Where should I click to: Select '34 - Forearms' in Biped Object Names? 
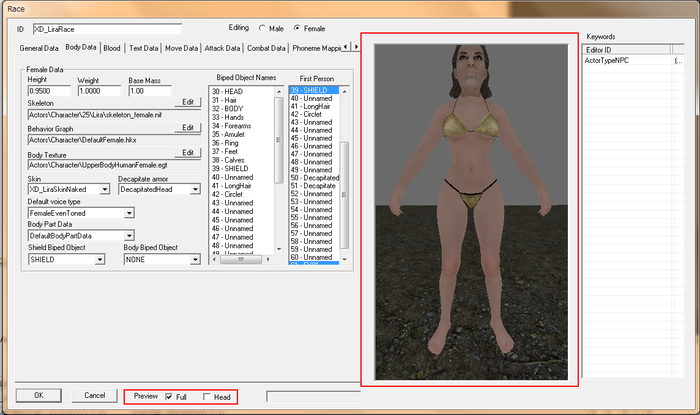pos(231,126)
